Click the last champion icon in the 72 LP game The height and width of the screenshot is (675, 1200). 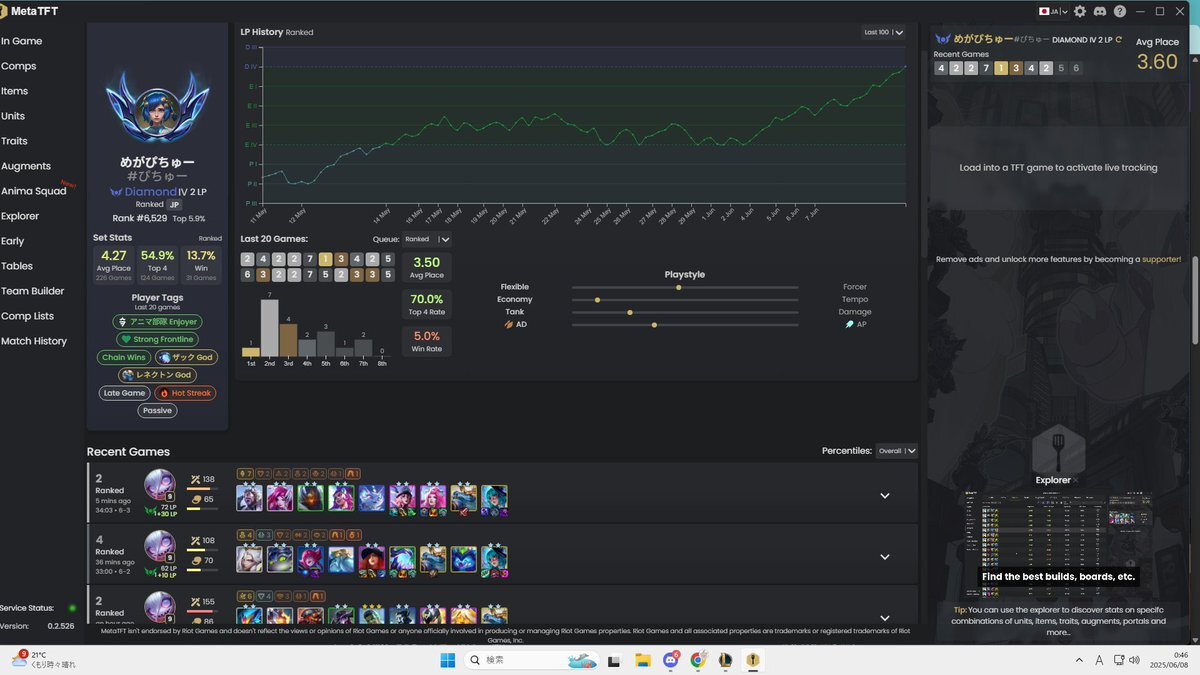494,498
